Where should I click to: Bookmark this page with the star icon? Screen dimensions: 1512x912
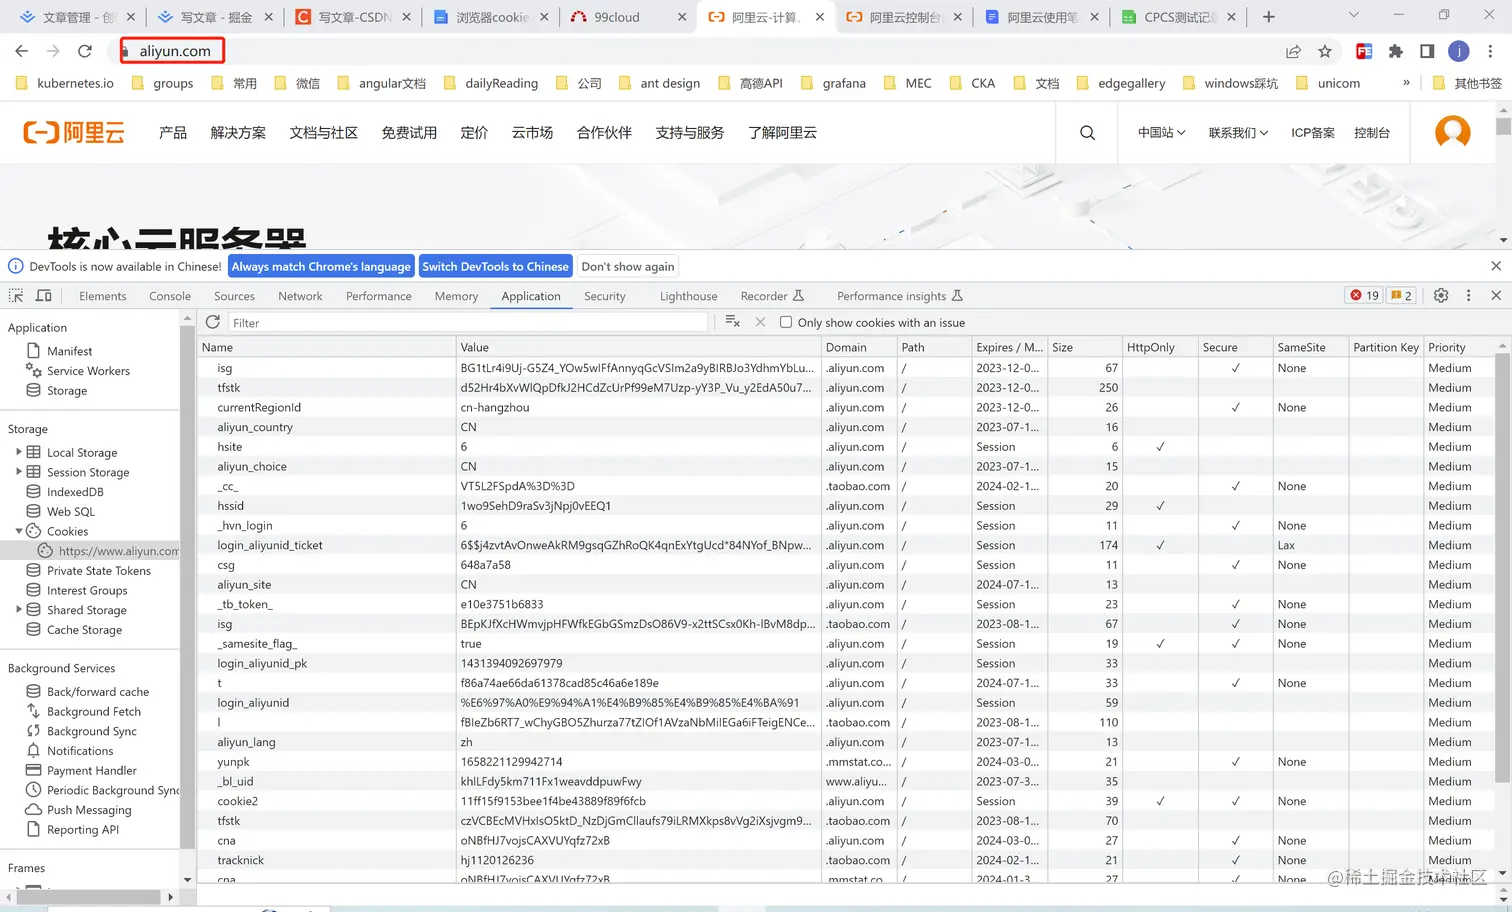tap(1325, 51)
